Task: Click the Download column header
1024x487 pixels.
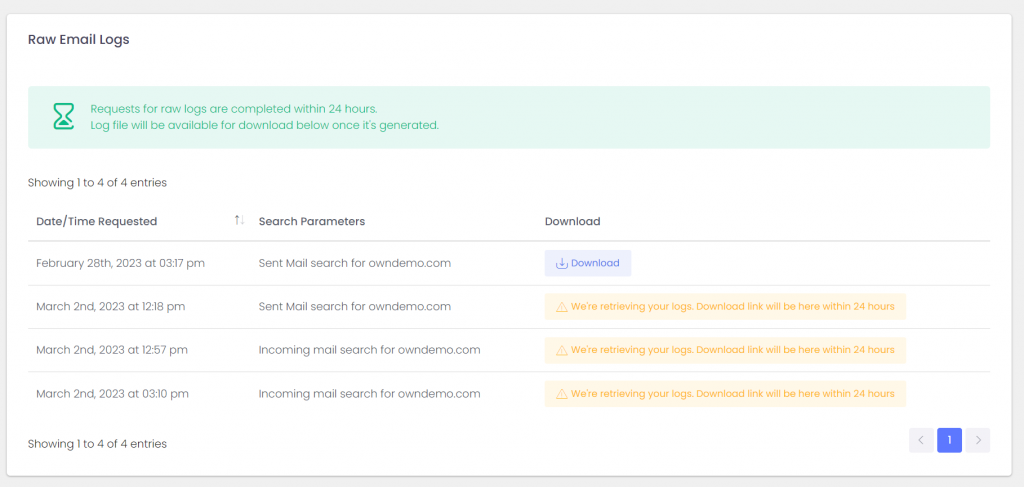Action: click(572, 221)
